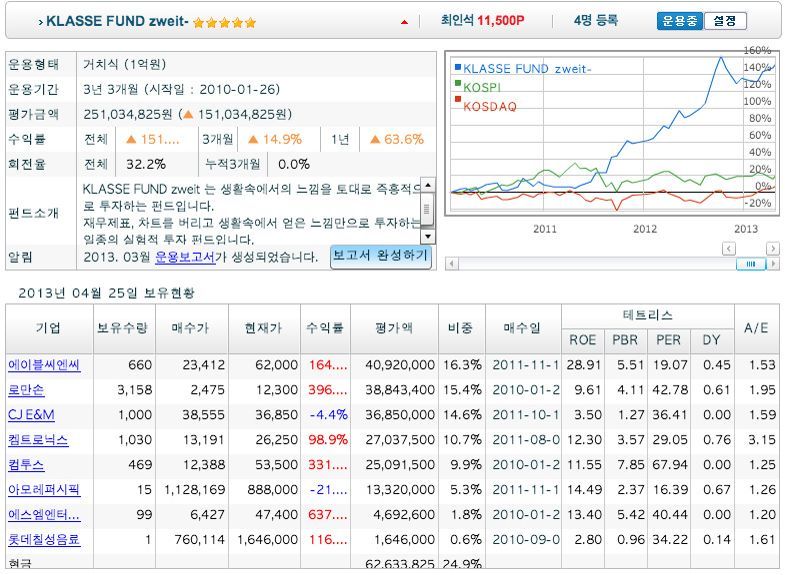Click the fund intro scroll-up arrow

(428, 185)
